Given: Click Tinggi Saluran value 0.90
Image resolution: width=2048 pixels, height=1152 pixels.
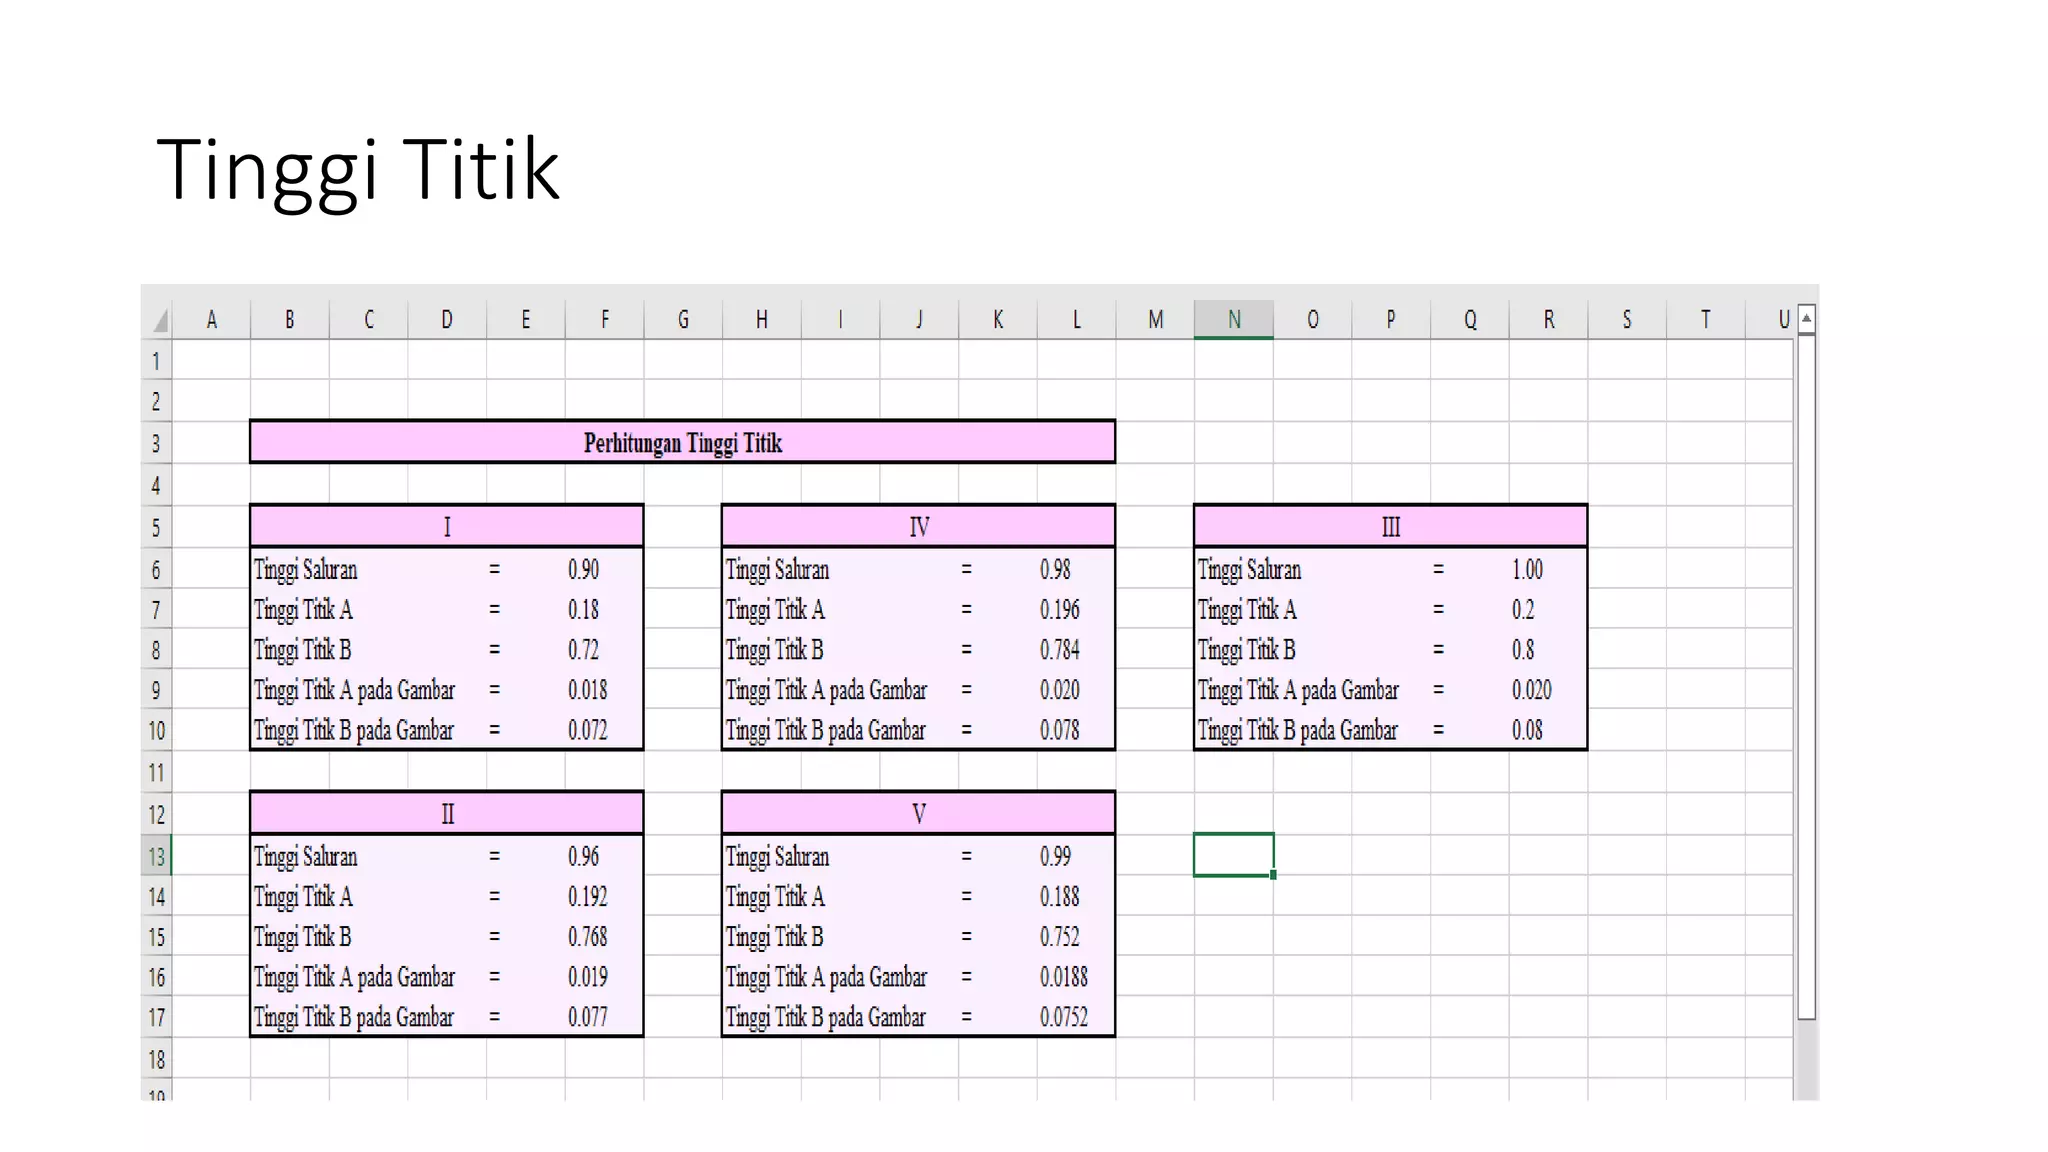Looking at the screenshot, I should point(584,570).
